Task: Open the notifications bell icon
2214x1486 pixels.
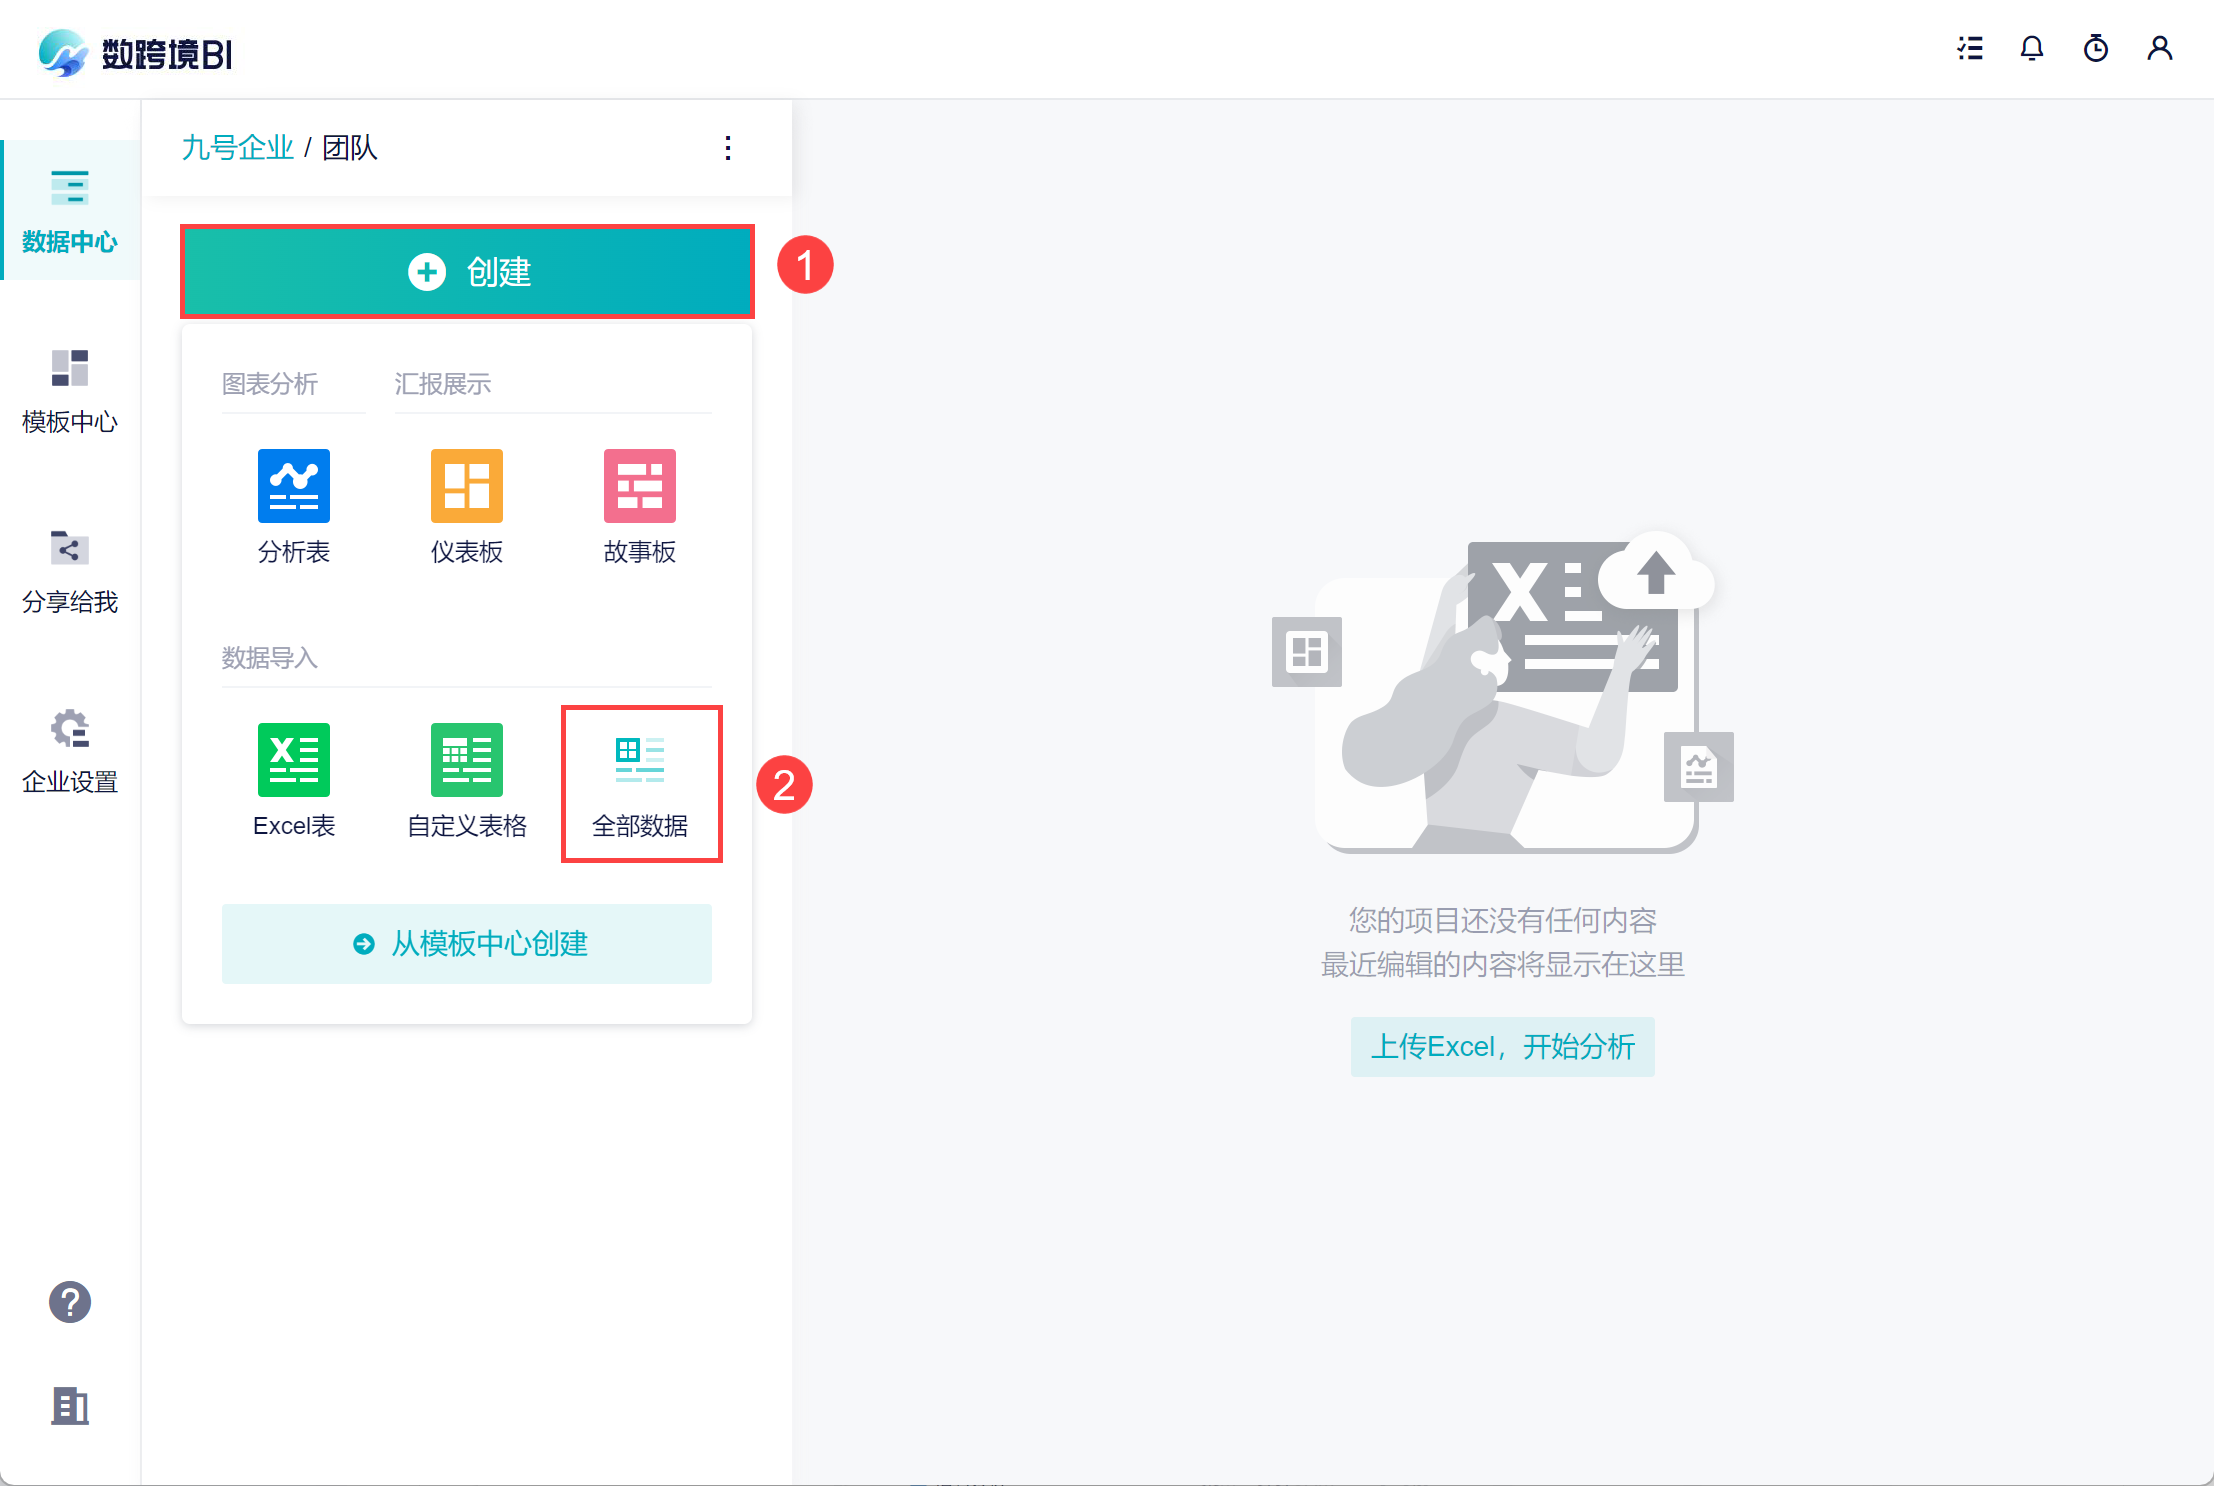Action: [x=2031, y=49]
